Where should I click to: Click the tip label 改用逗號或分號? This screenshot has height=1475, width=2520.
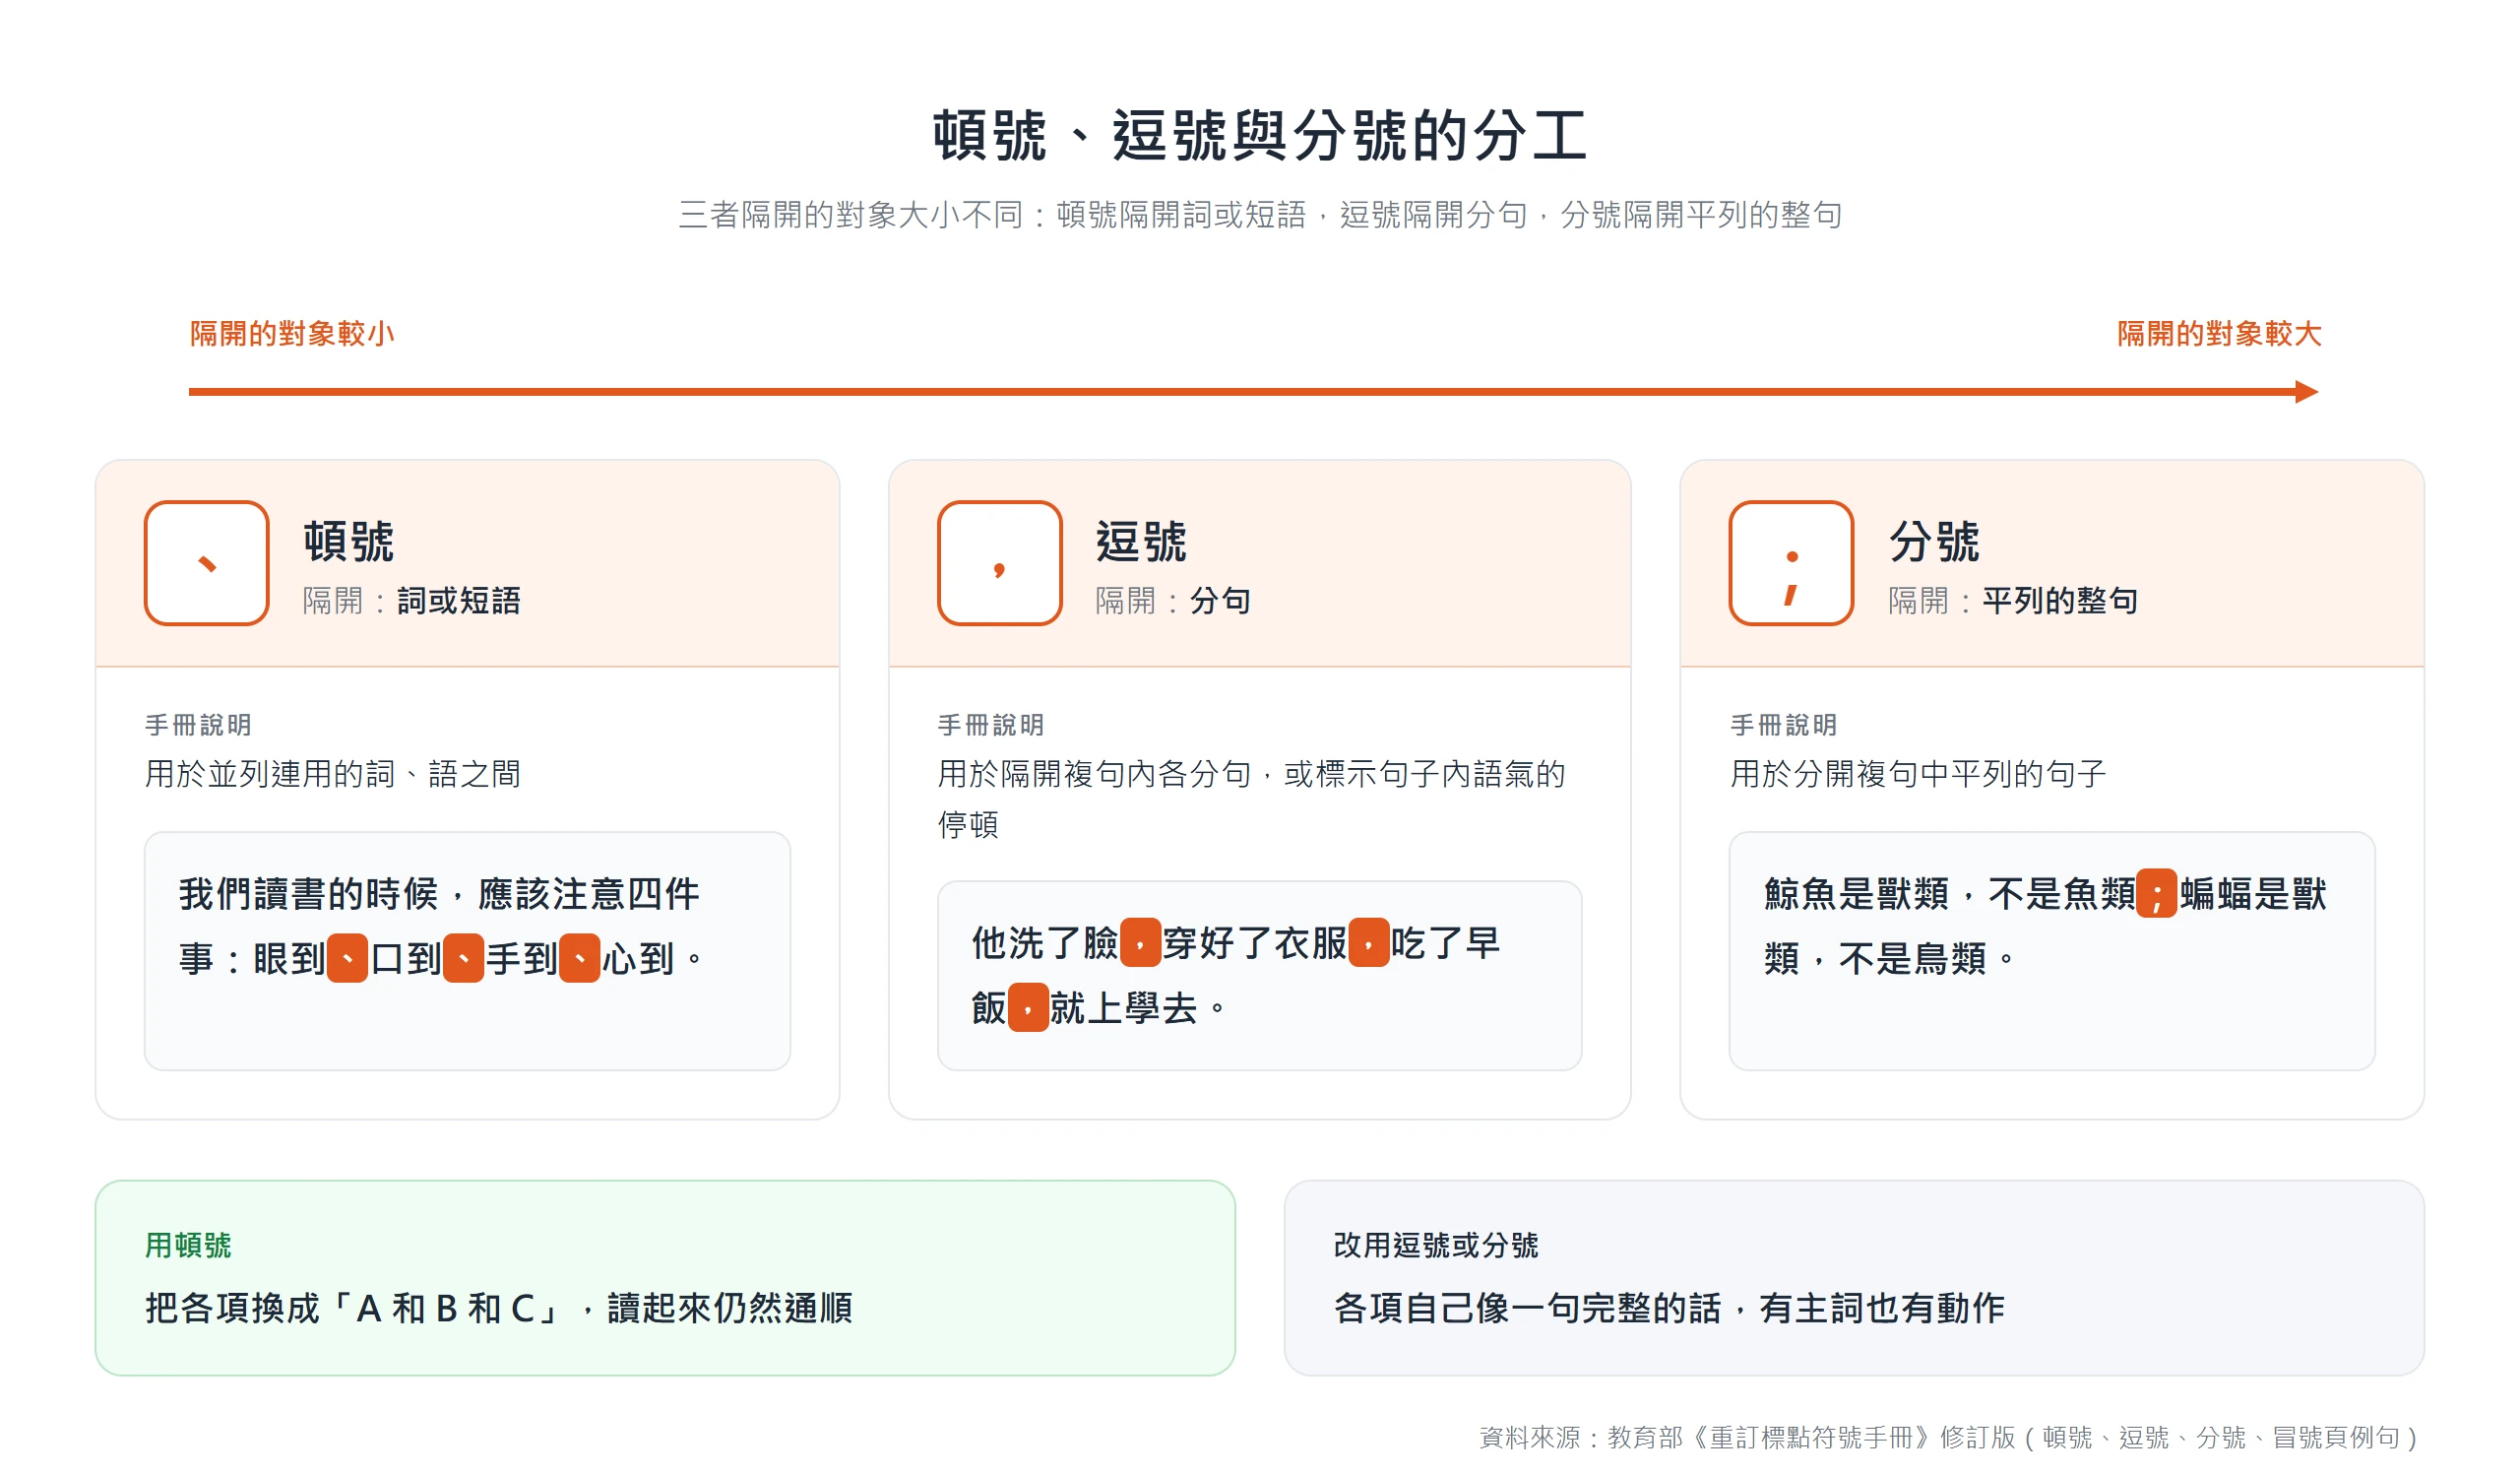(1435, 1244)
